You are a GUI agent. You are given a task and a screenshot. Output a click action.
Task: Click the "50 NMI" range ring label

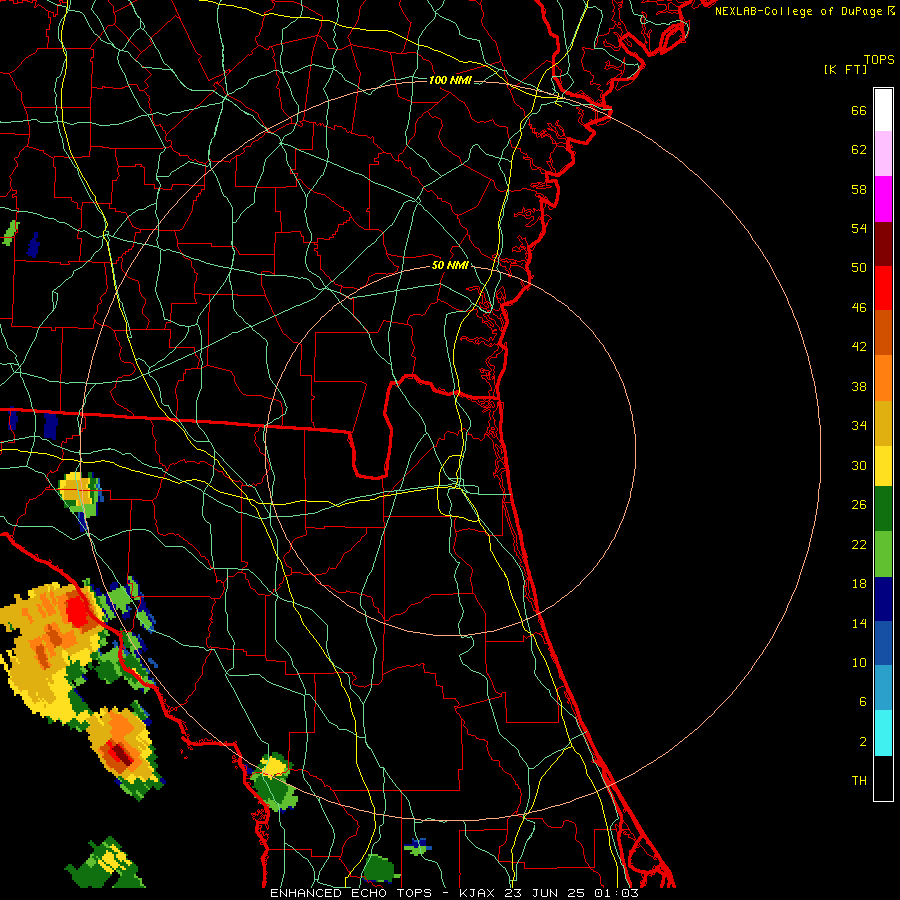[450, 265]
